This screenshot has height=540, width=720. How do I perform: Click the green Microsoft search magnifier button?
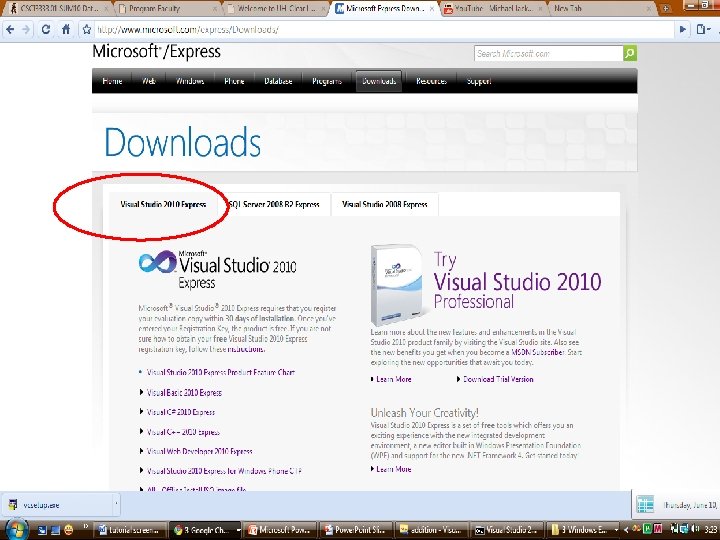pyautogui.click(x=630, y=53)
